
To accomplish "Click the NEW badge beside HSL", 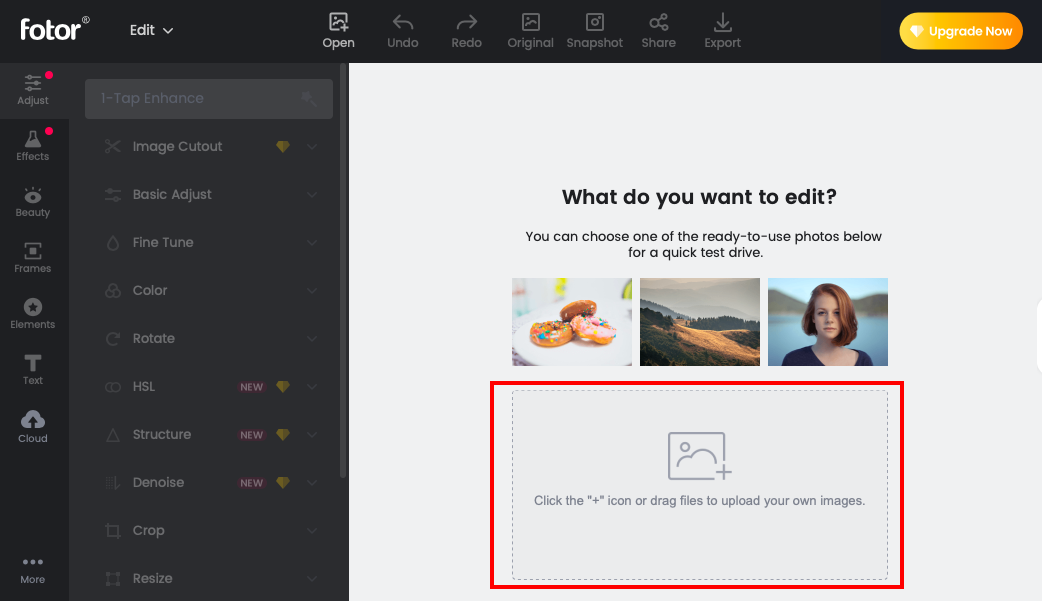I will coord(252,387).
